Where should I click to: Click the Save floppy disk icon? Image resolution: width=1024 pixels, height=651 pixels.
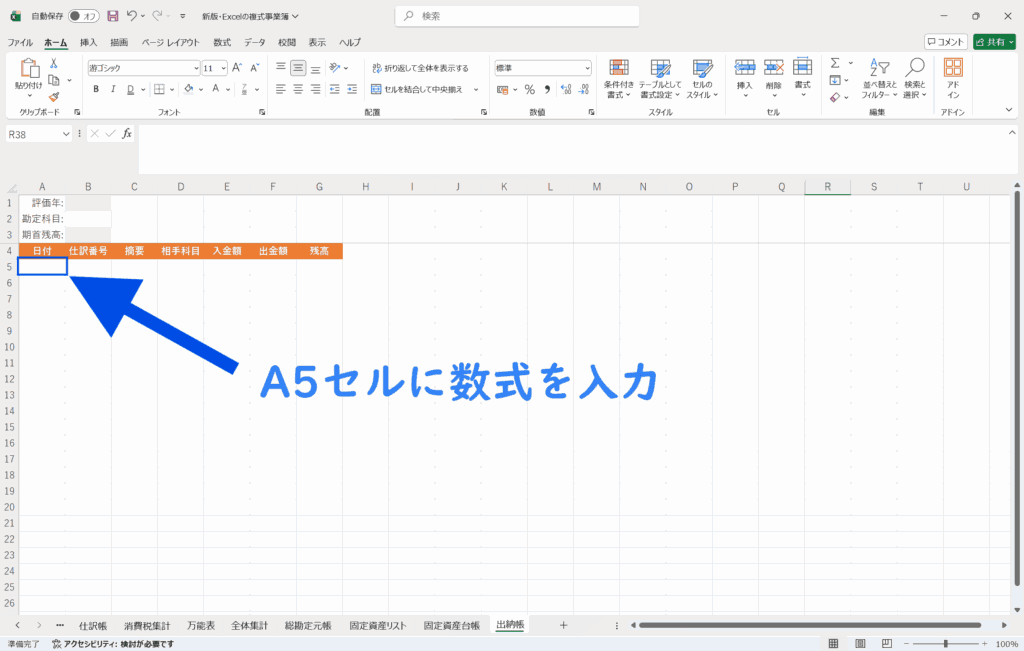click(x=112, y=16)
